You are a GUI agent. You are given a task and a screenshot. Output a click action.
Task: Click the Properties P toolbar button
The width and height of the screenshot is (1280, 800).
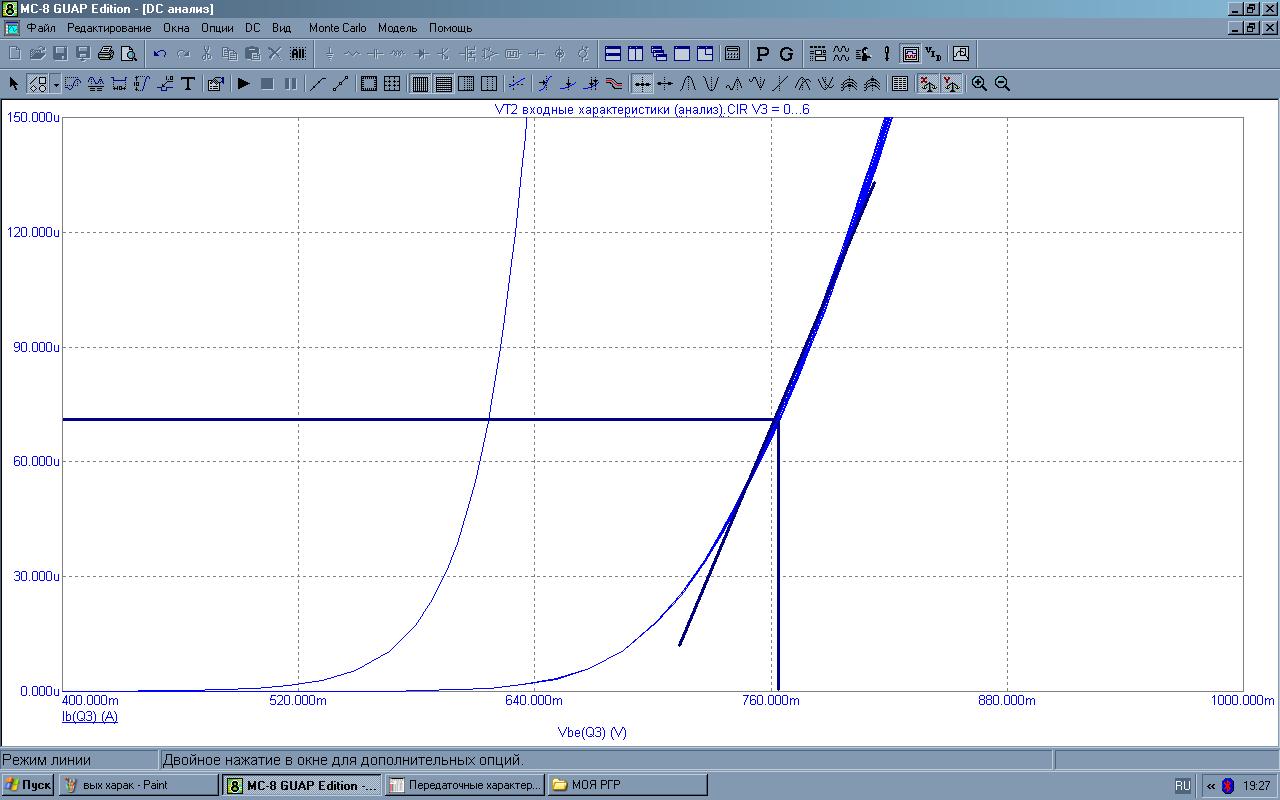point(763,54)
